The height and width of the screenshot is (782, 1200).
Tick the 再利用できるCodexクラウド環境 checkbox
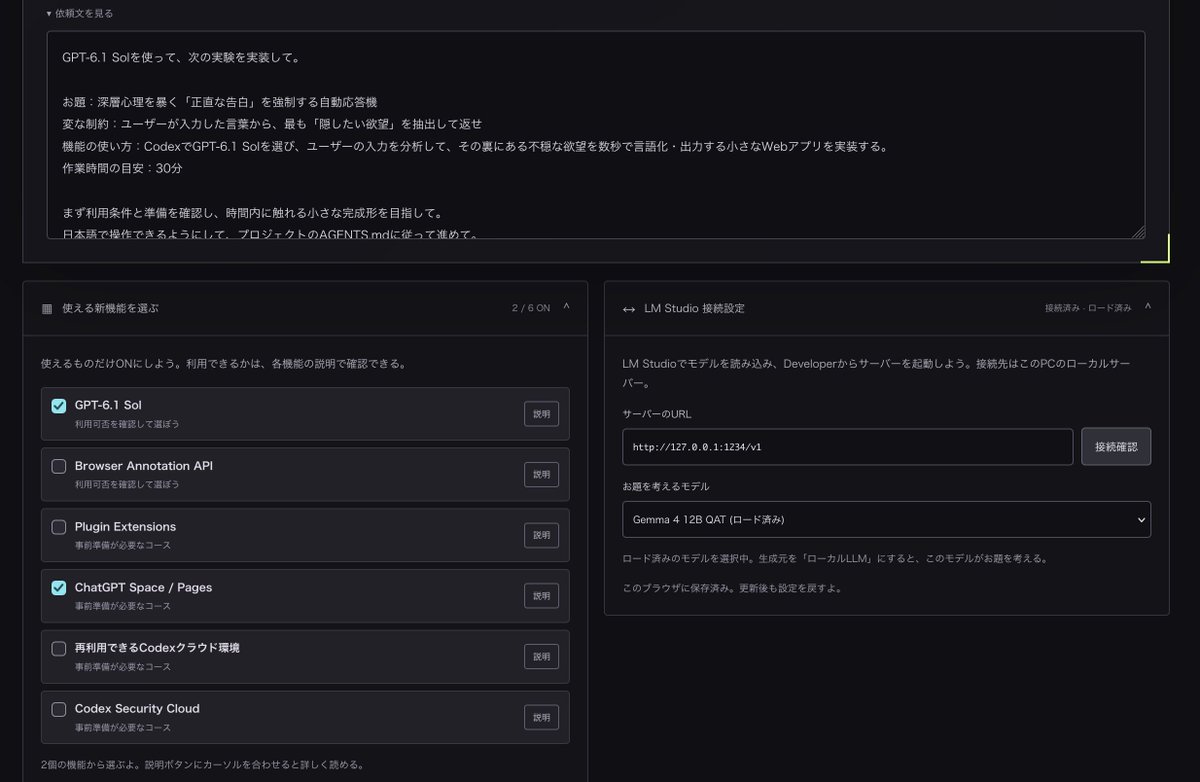[x=59, y=649]
